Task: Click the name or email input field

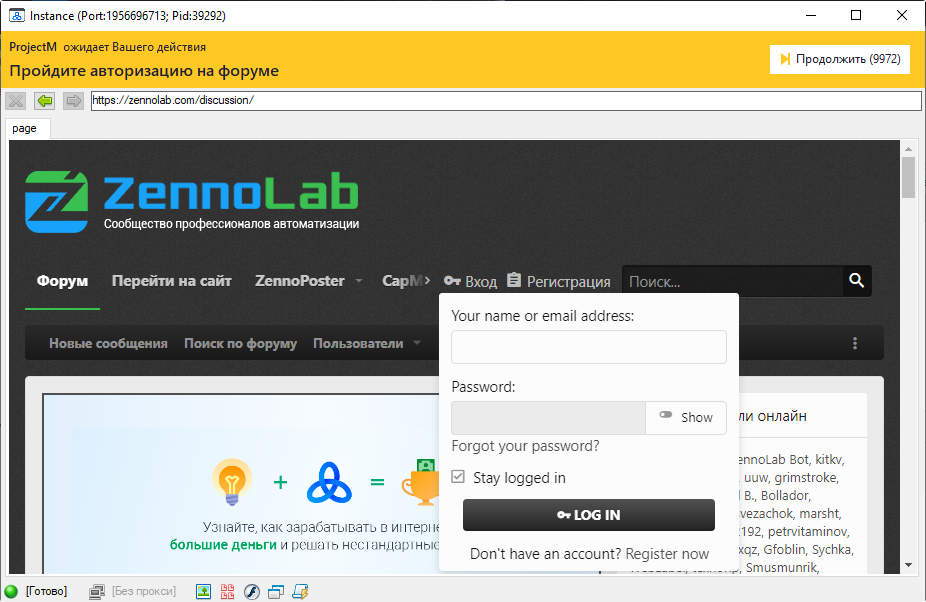Action: coord(588,347)
